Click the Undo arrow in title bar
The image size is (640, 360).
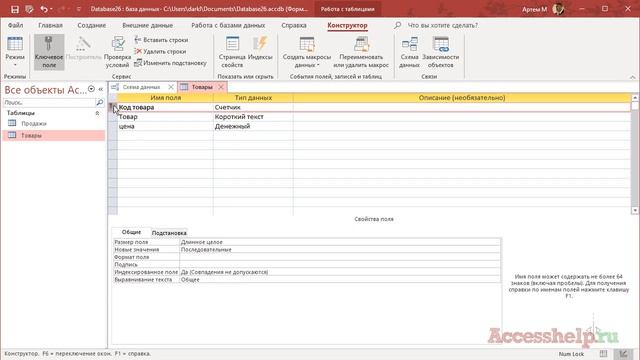44,9
